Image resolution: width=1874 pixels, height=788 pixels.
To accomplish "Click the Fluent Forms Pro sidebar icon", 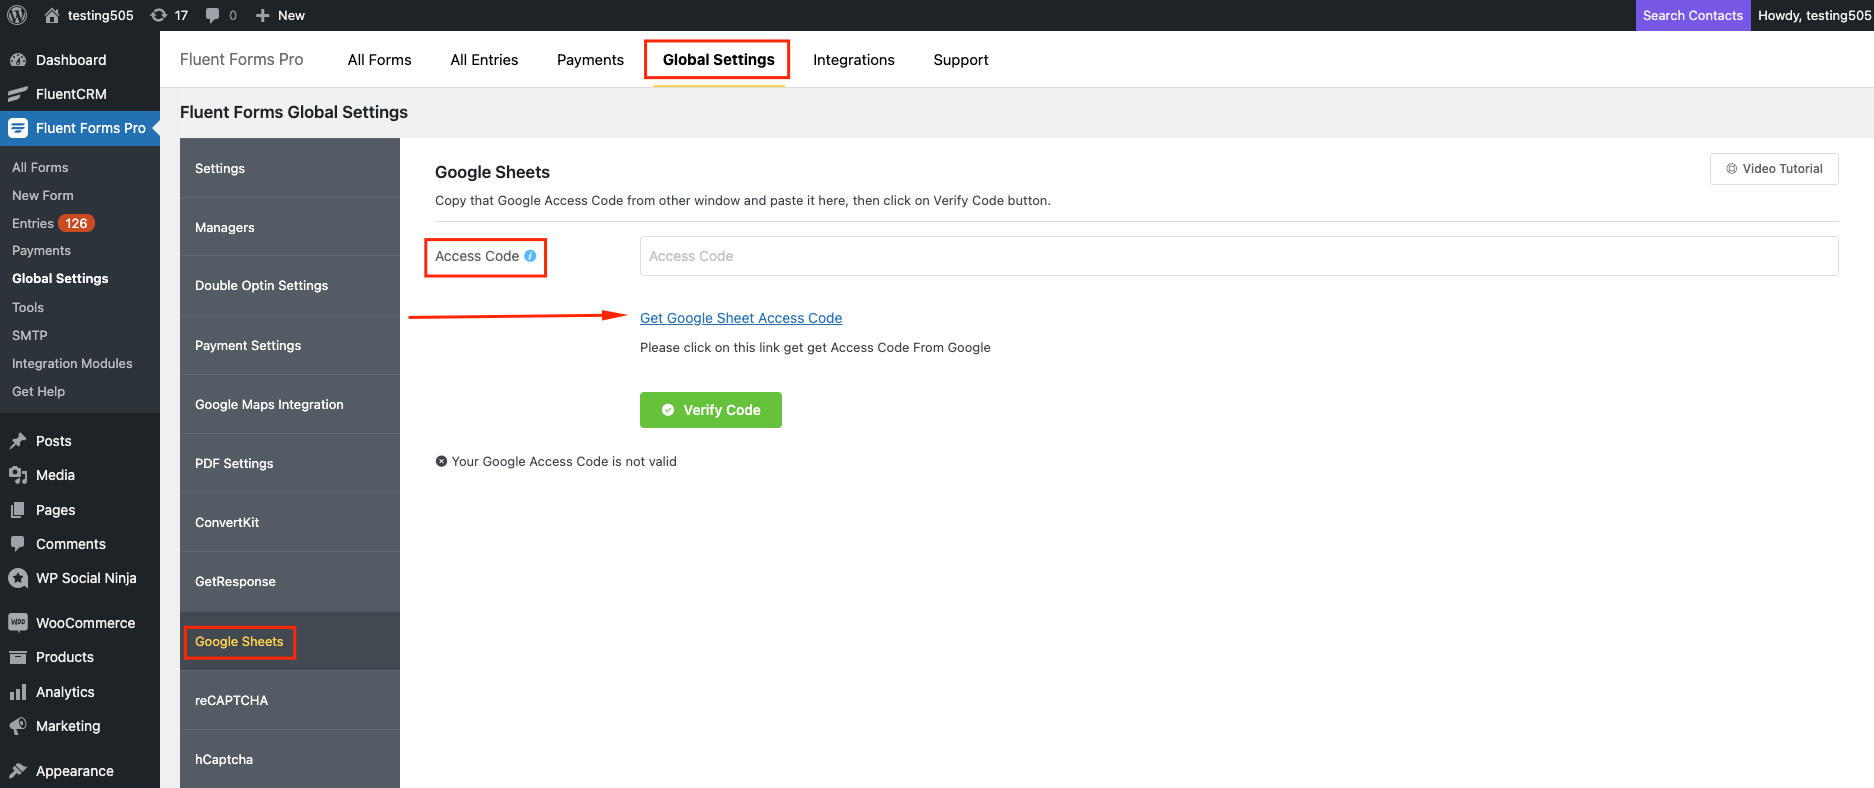I will coord(18,128).
